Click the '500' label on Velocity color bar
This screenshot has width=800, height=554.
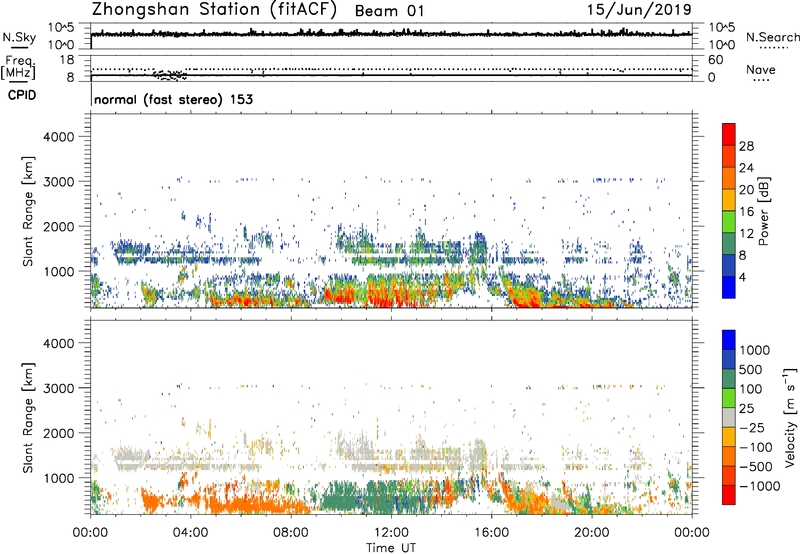pos(751,369)
